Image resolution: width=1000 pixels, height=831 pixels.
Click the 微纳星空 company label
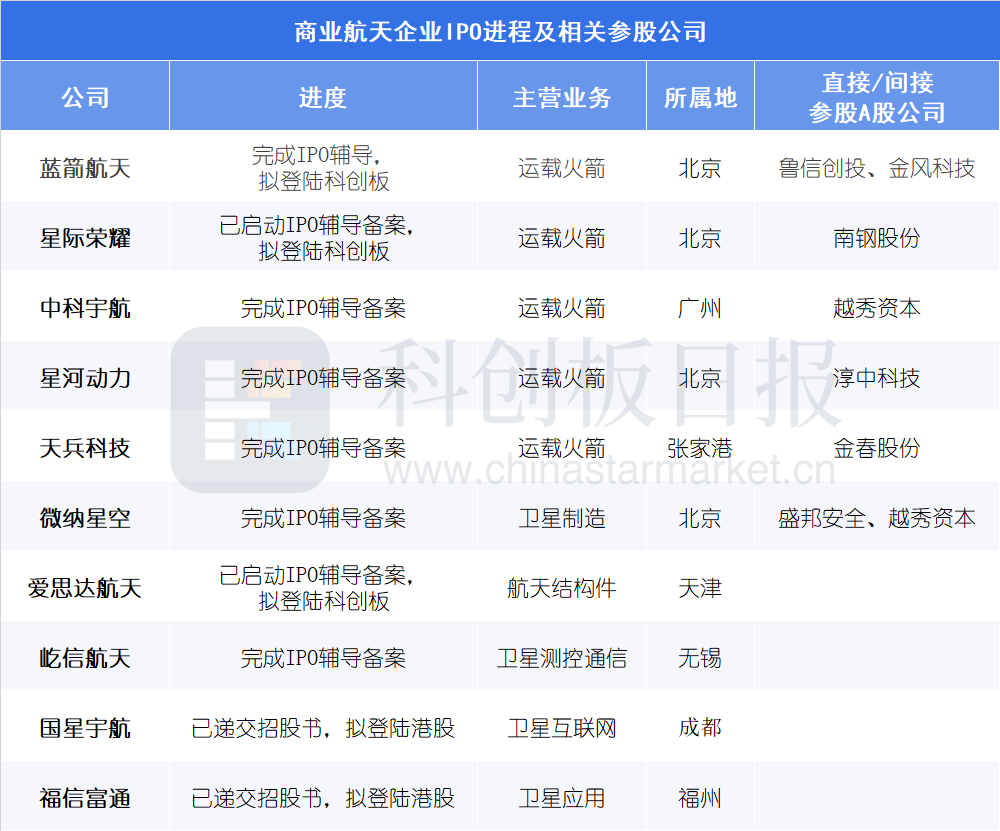[x=85, y=518]
